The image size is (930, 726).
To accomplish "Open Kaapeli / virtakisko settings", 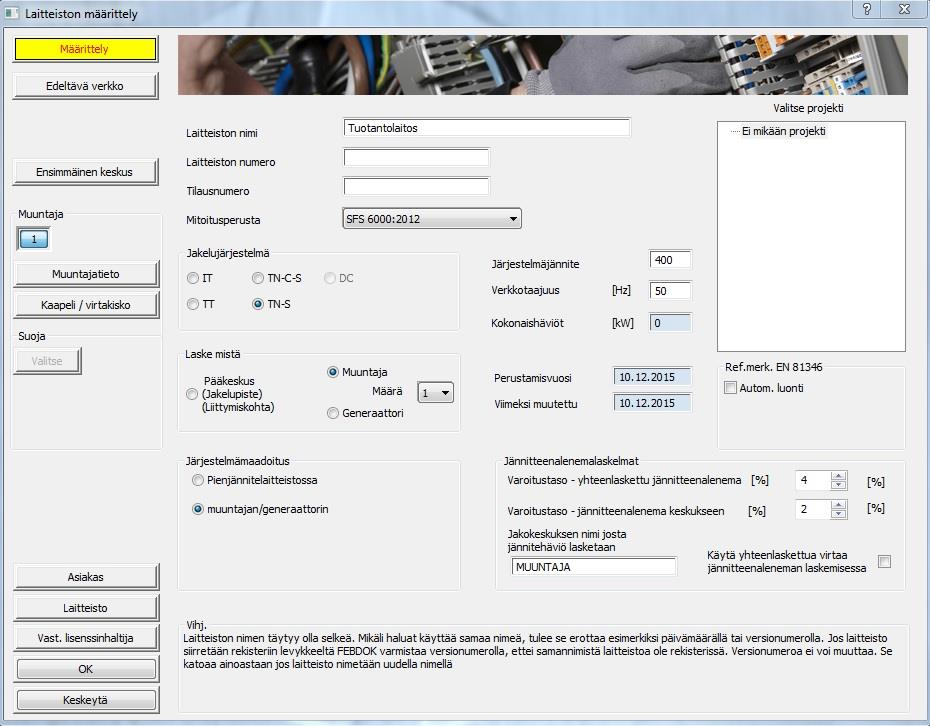I will (85, 305).
